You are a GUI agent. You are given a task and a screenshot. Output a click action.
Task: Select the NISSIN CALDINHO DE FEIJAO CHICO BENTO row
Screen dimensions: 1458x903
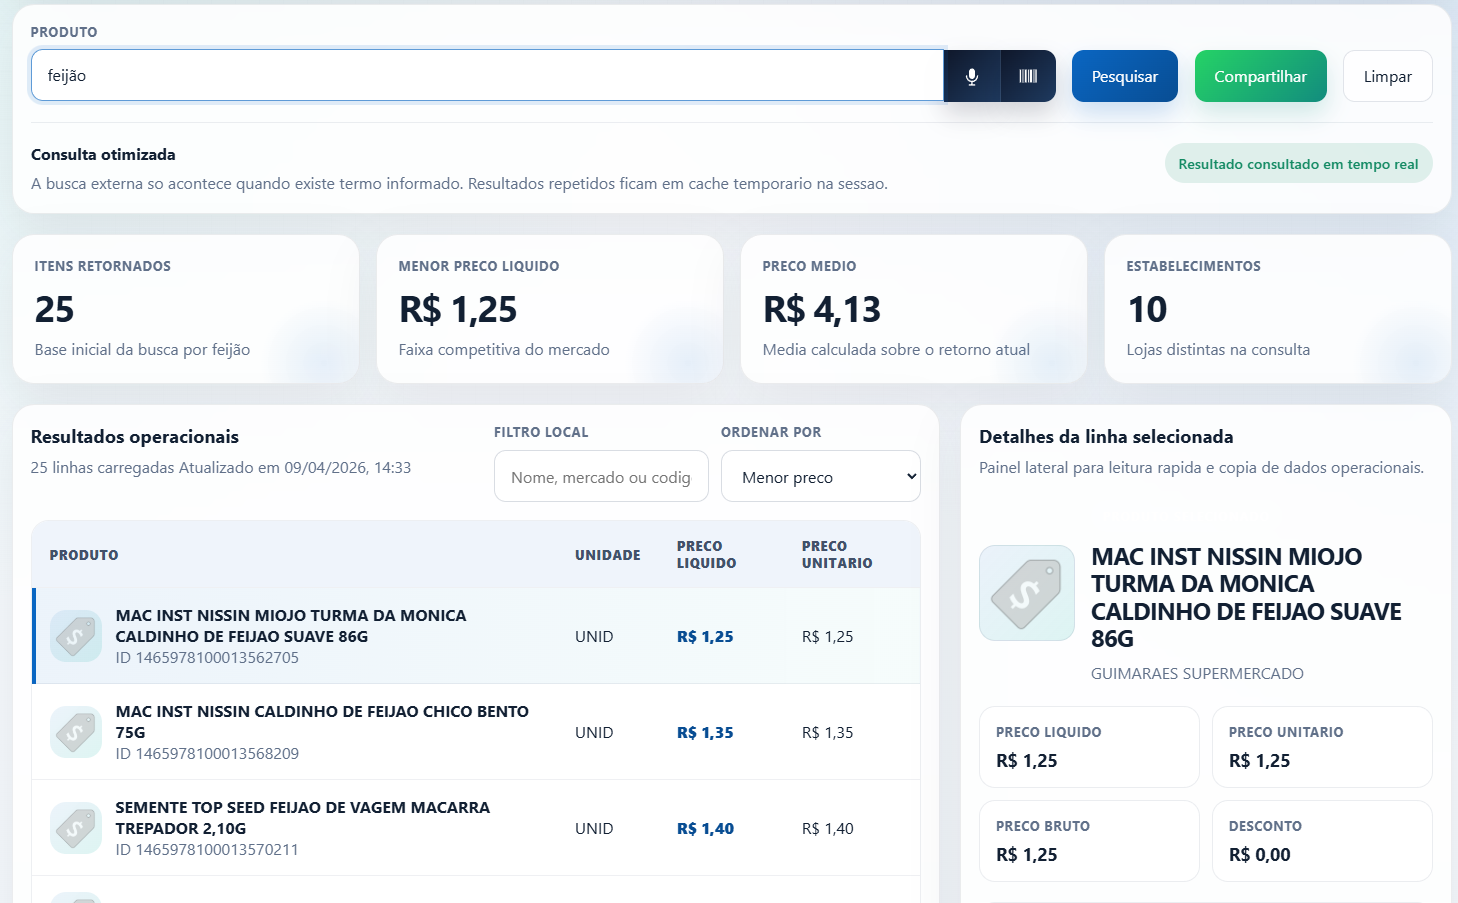click(x=476, y=732)
